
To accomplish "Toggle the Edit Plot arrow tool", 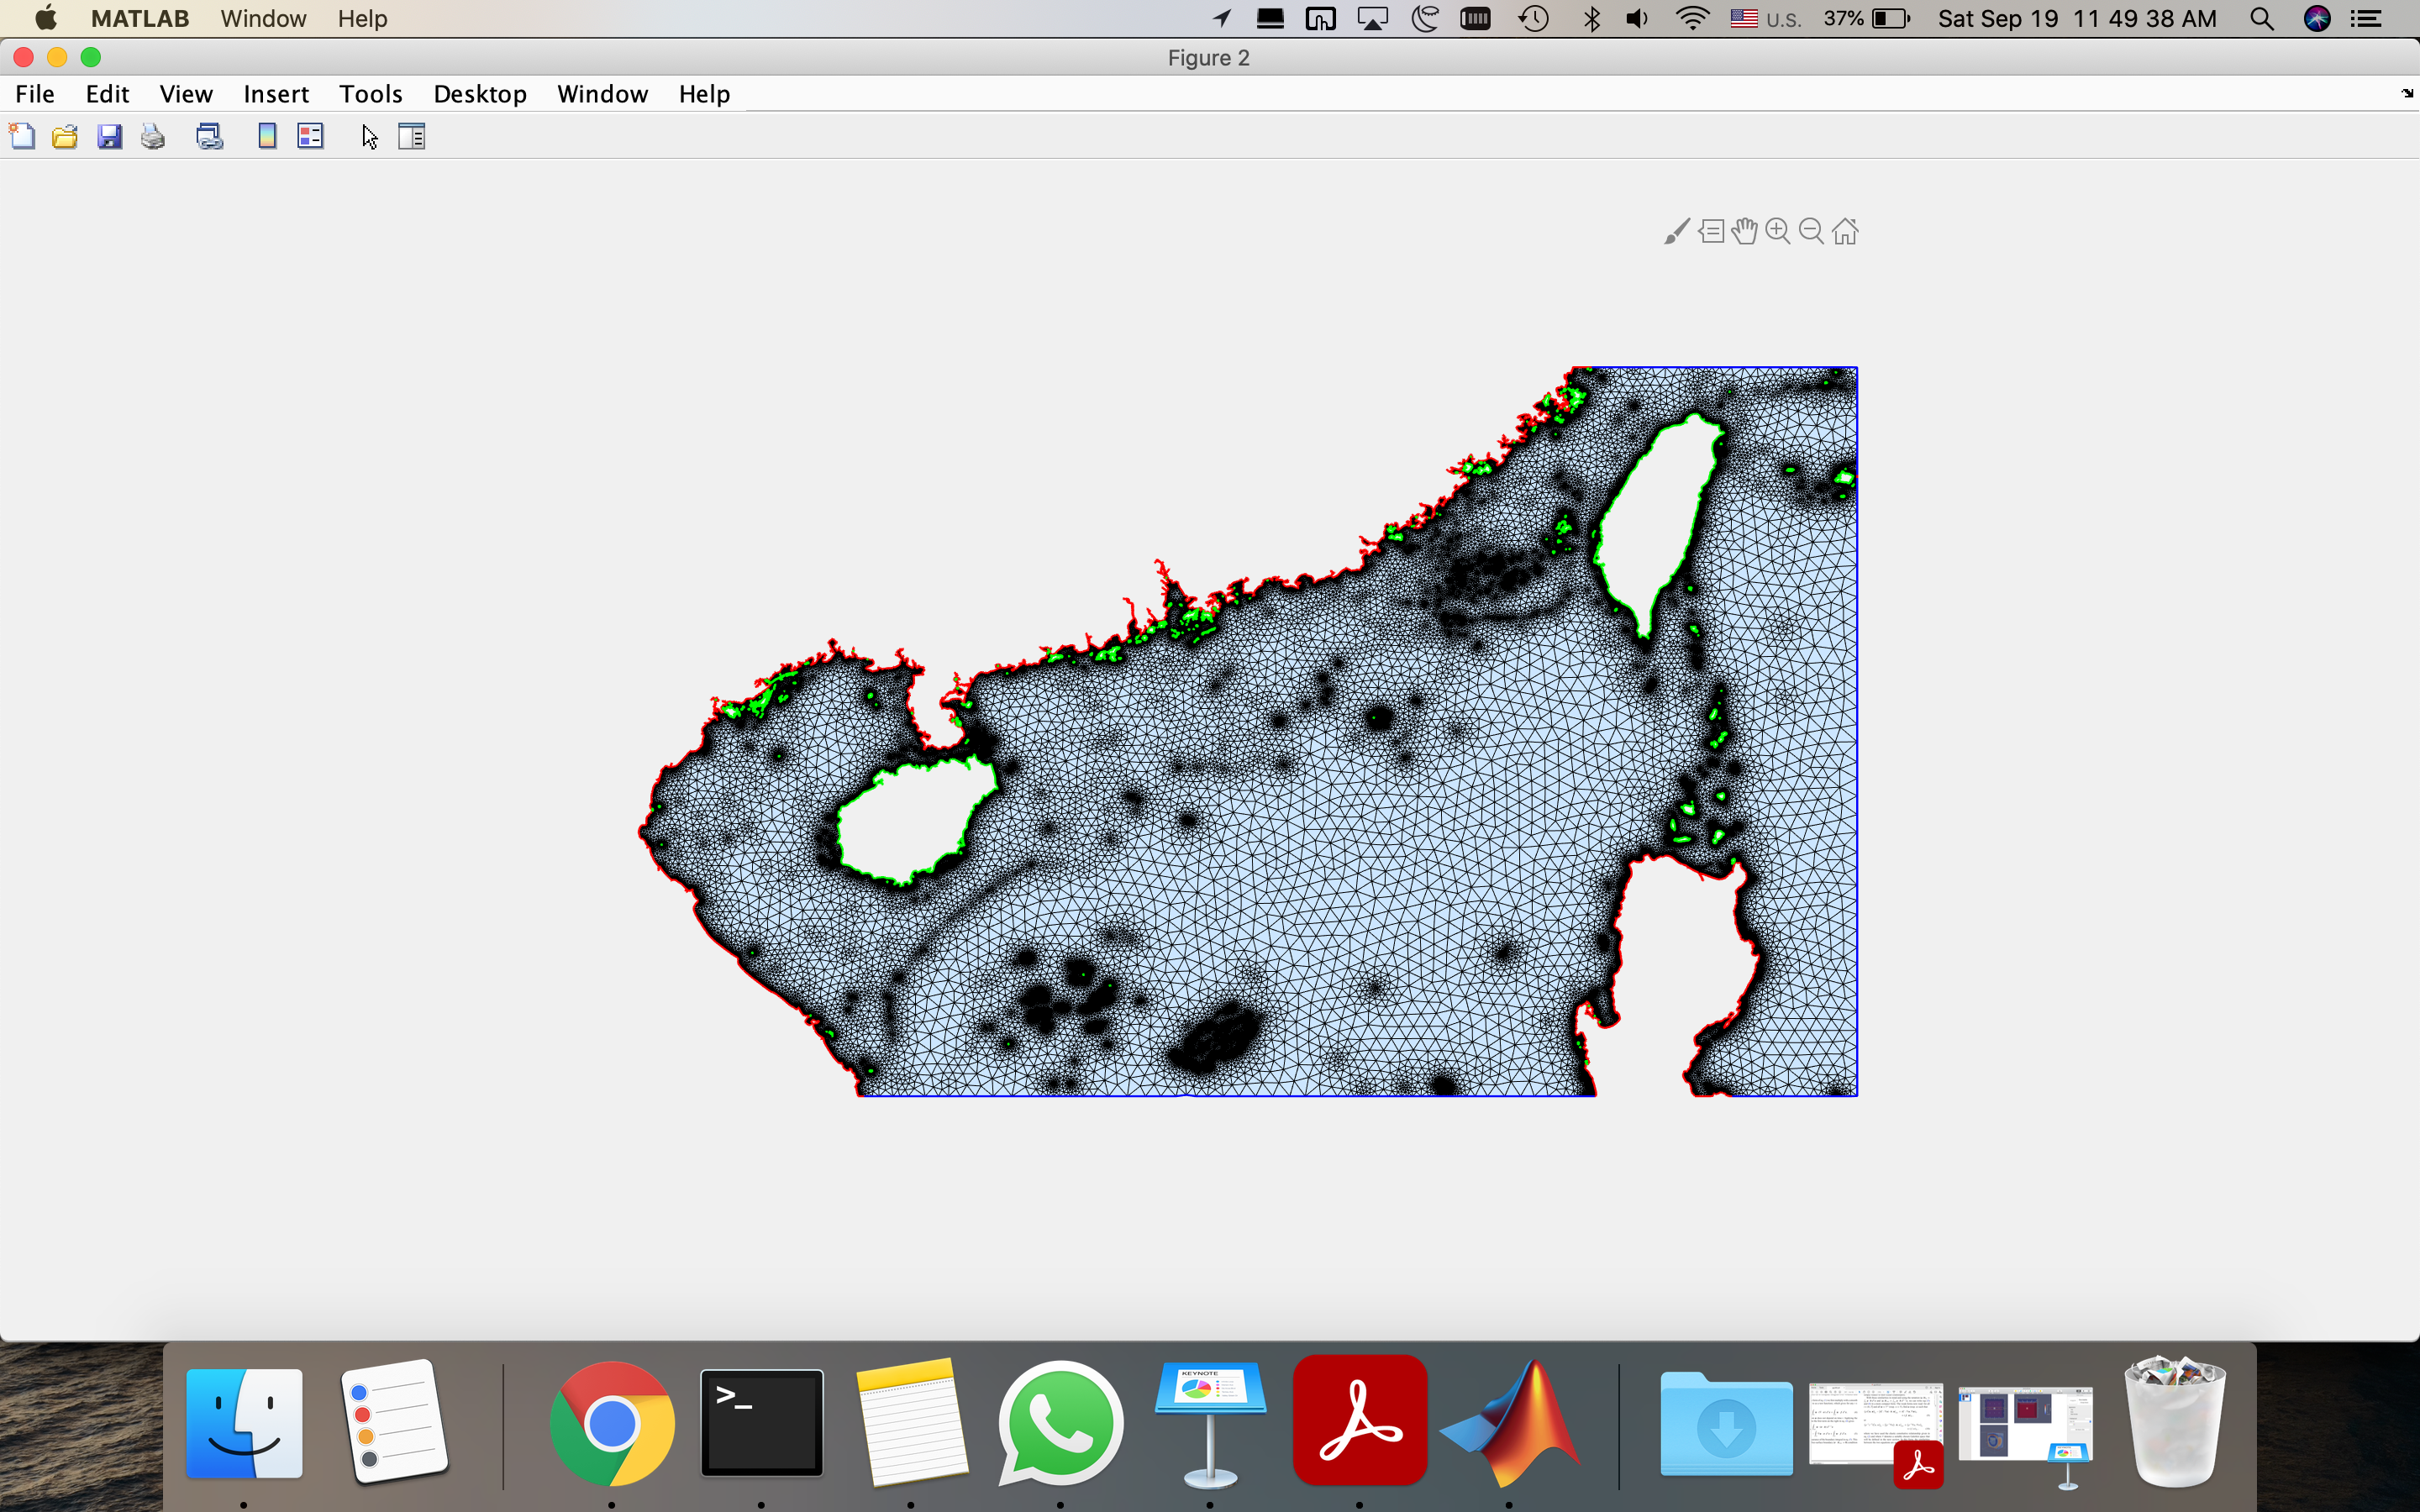I will [x=369, y=136].
